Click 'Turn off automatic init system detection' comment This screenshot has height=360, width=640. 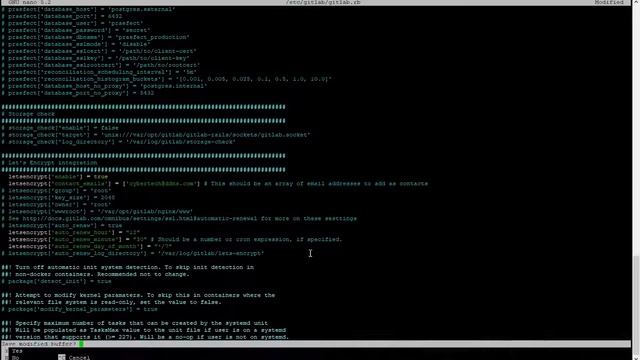(x=127, y=267)
